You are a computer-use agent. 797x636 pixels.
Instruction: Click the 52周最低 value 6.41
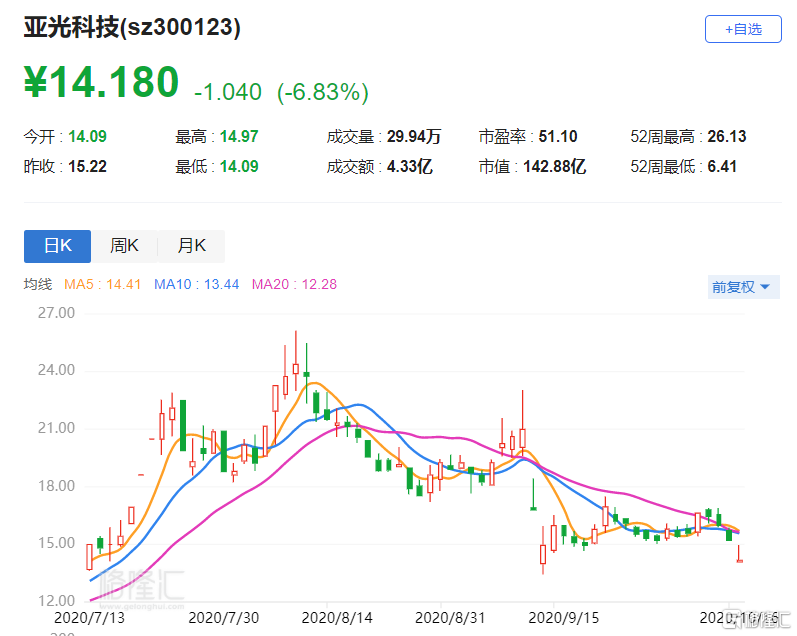(722, 166)
